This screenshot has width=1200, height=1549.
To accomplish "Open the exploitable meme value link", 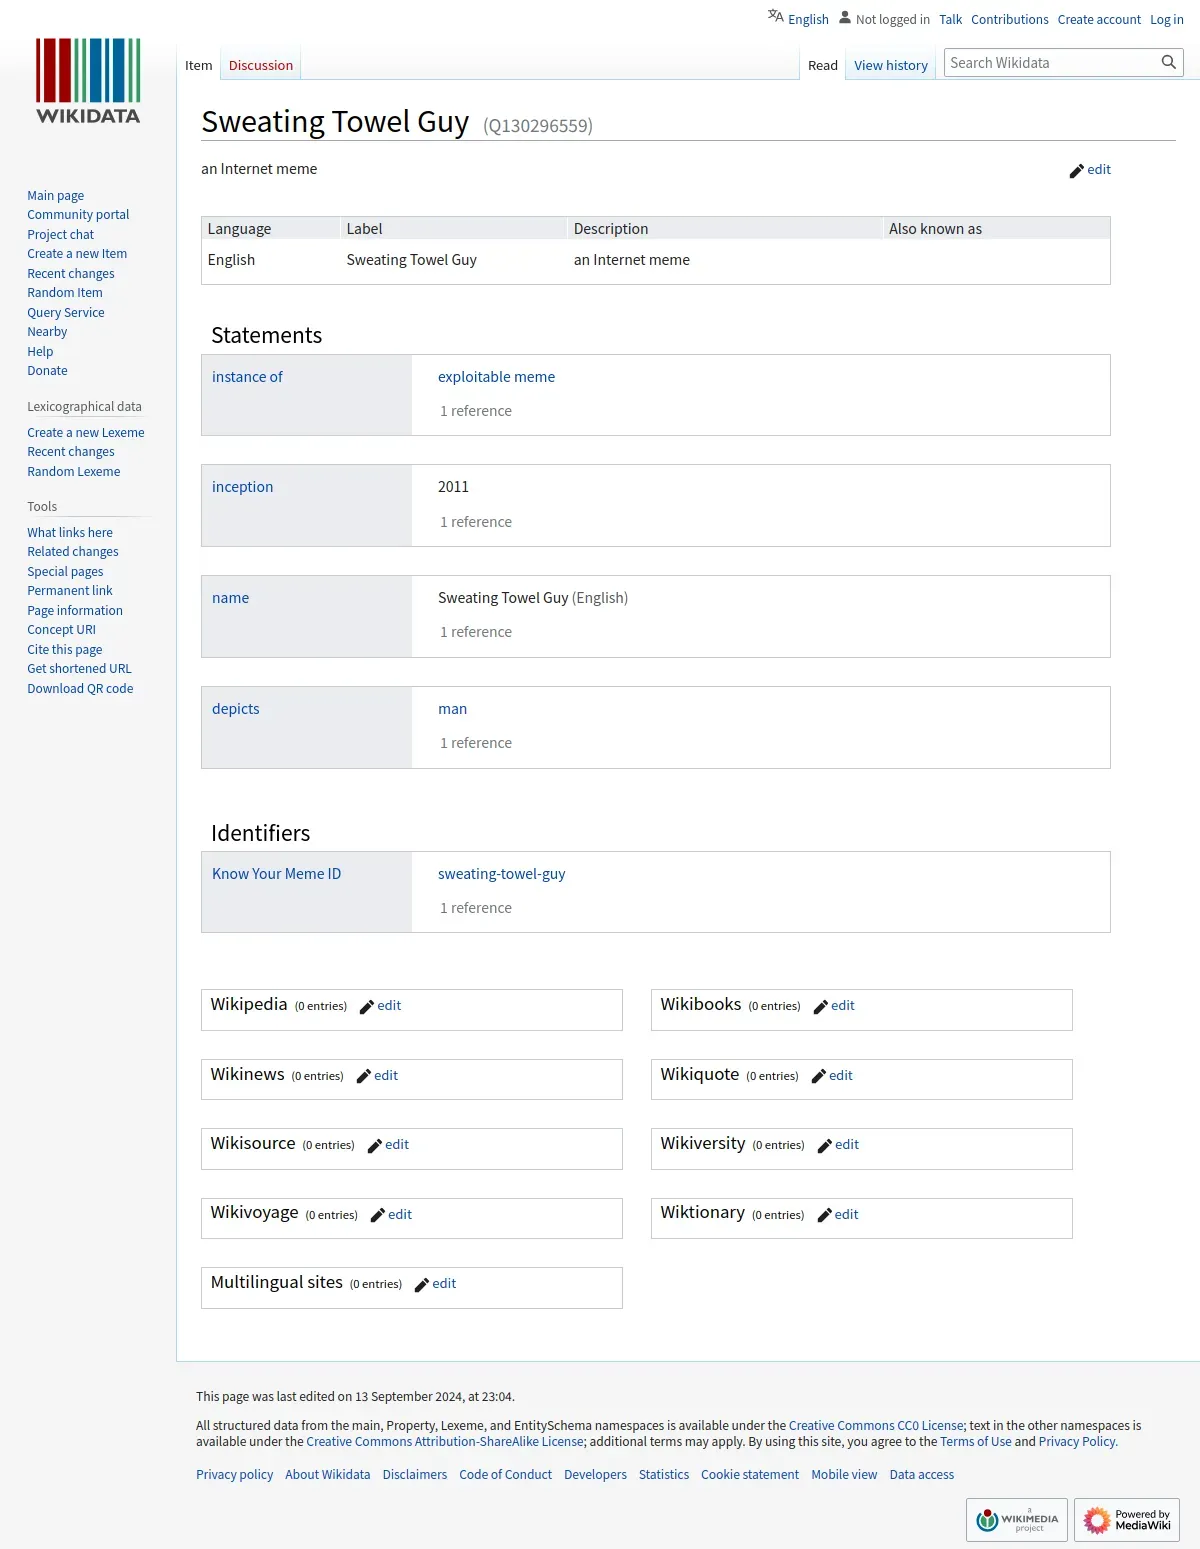I will point(496,377).
